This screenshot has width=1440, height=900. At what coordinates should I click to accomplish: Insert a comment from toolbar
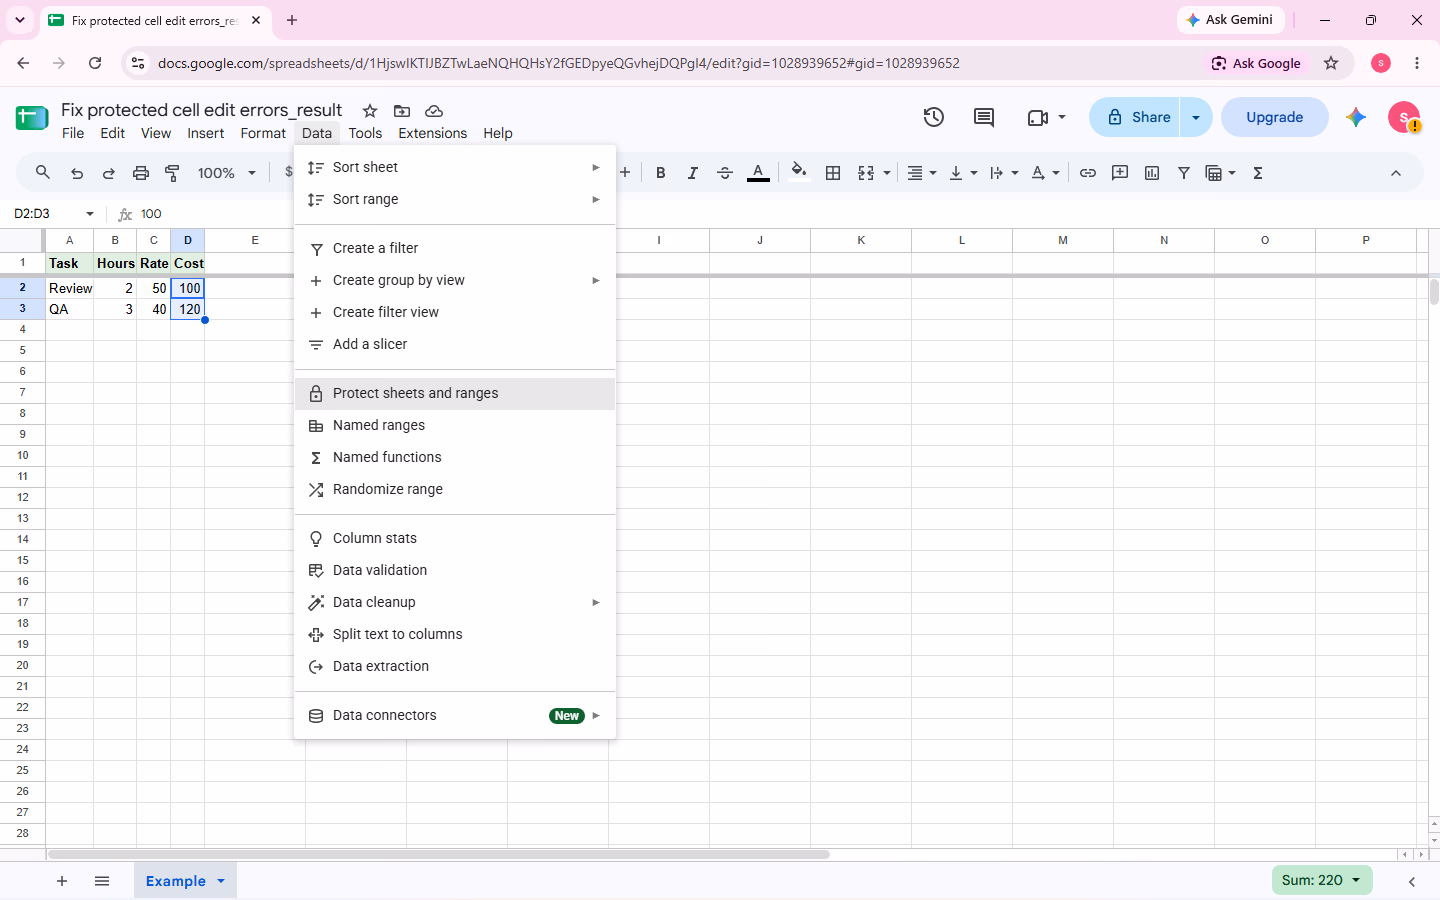1120,173
